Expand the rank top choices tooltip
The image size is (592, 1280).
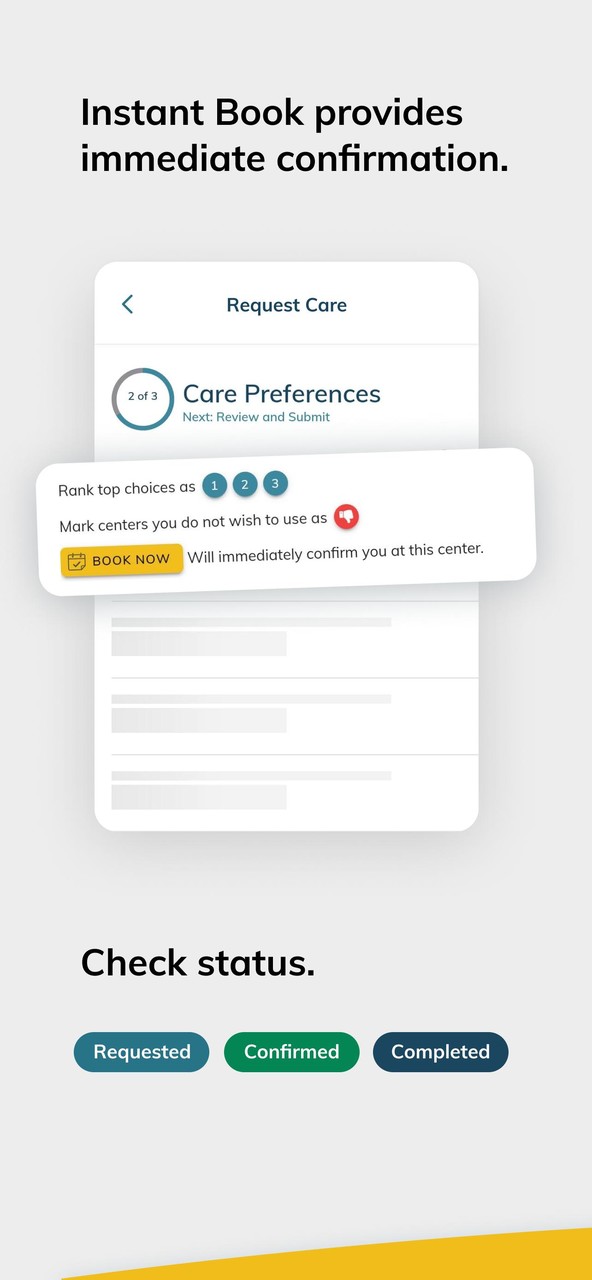tap(126, 488)
